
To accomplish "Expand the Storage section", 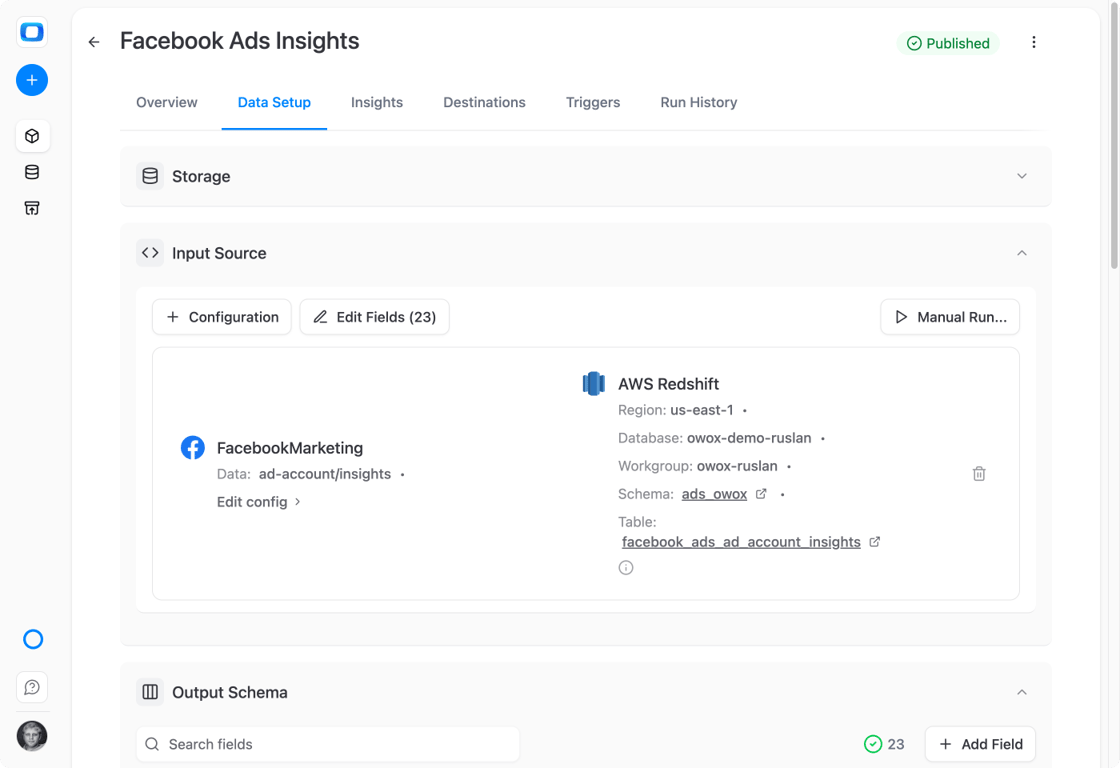I will 1021,176.
